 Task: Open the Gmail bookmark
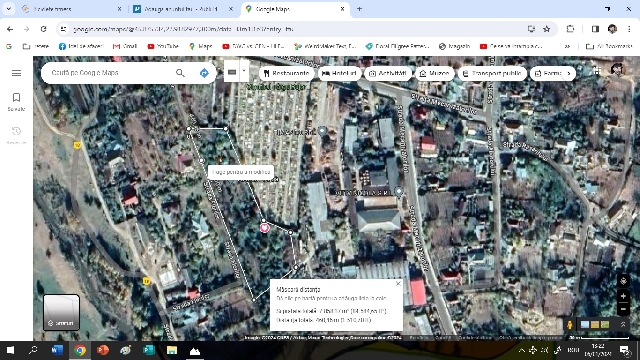[x=125, y=46]
